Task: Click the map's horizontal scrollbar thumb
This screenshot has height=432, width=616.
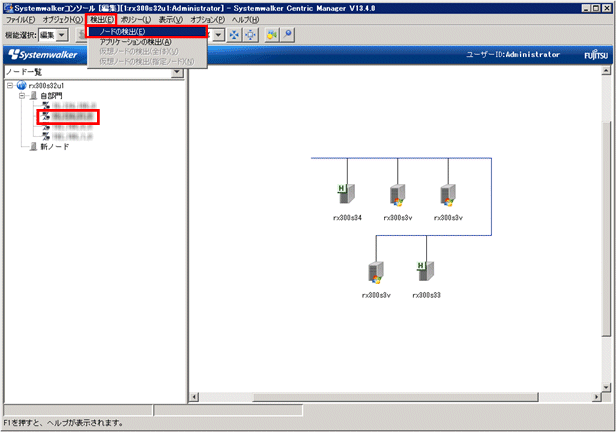Action: pos(395,397)
